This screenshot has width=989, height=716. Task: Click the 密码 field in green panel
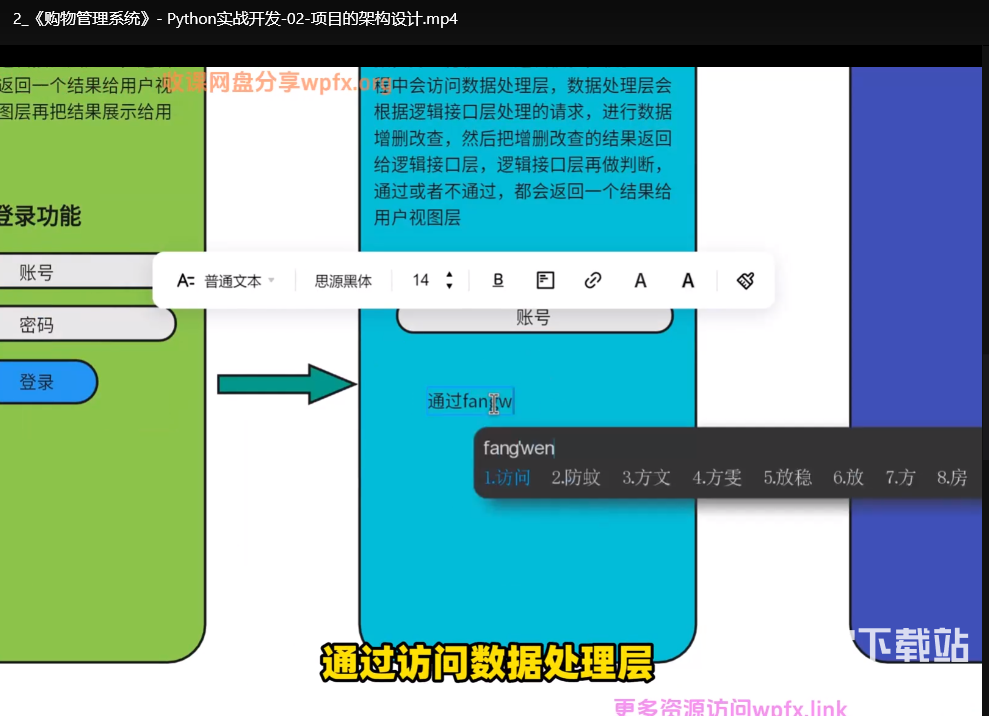85,325
